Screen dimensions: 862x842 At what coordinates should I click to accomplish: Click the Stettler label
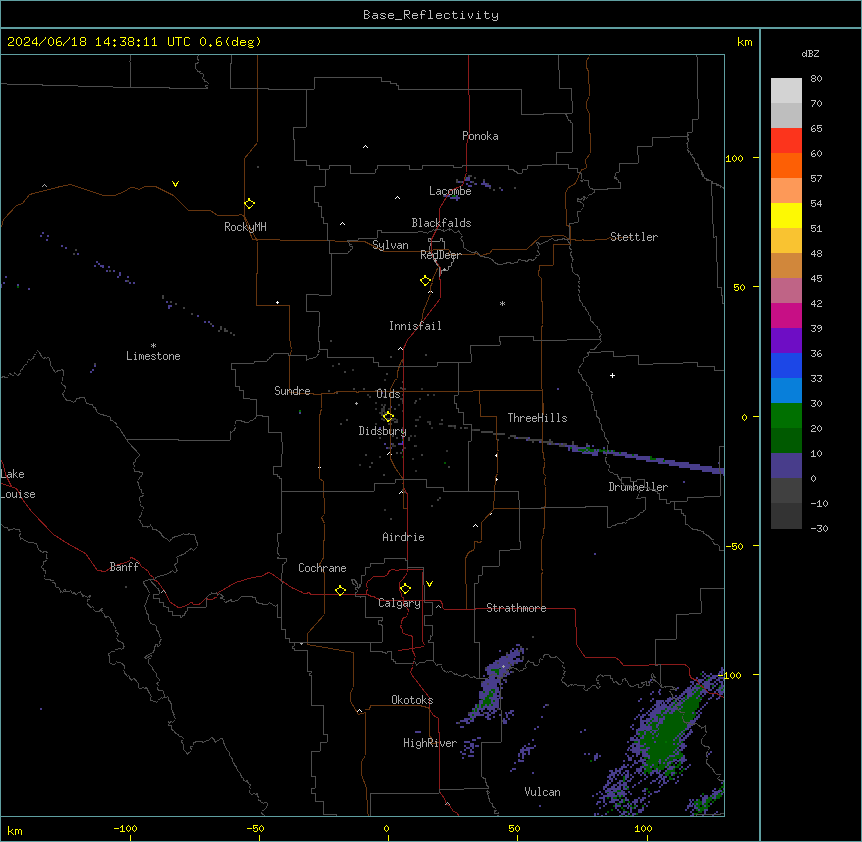tap(634, 237)
